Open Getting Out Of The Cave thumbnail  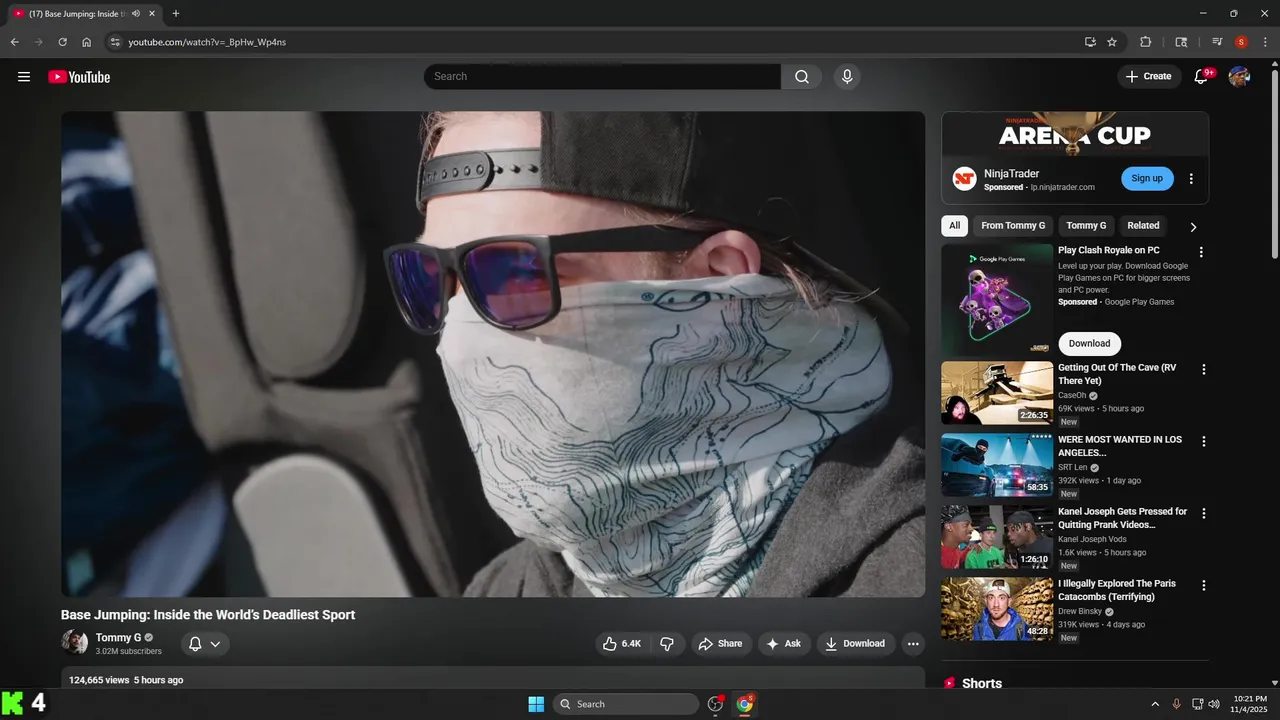click(997, 393)
